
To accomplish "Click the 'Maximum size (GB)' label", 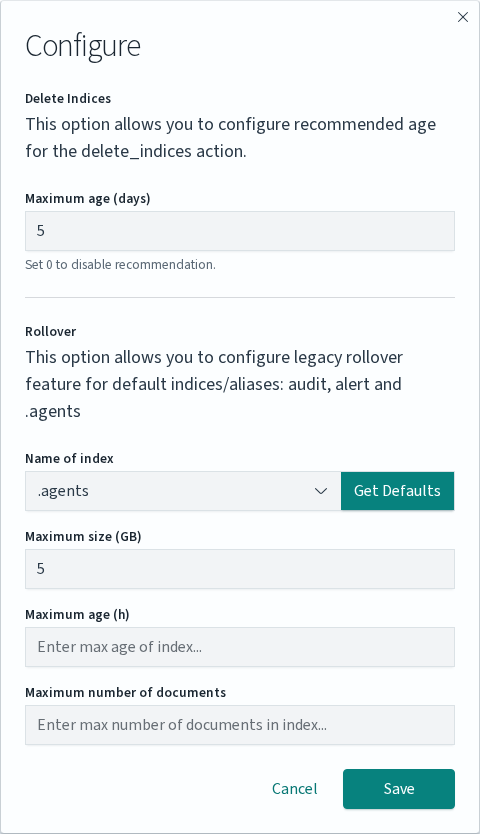I will pyautogui.click(x=83, y=537).
